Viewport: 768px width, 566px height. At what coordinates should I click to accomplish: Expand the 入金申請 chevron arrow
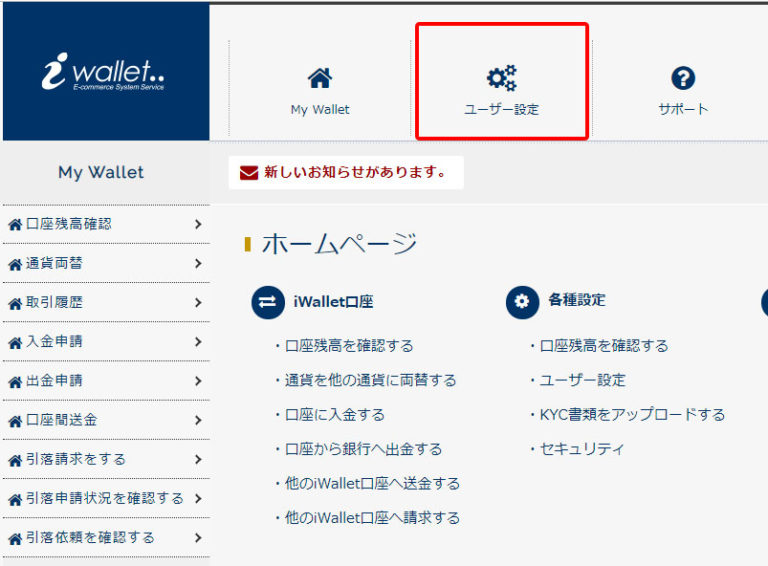pos(198,342)
